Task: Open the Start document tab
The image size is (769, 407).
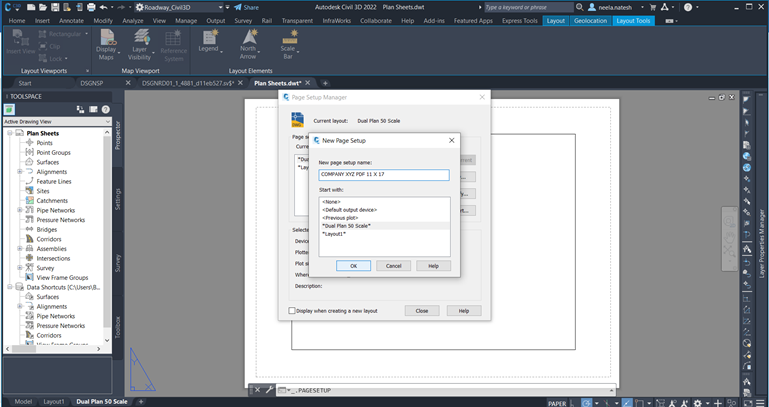Action: coord(25,83)
